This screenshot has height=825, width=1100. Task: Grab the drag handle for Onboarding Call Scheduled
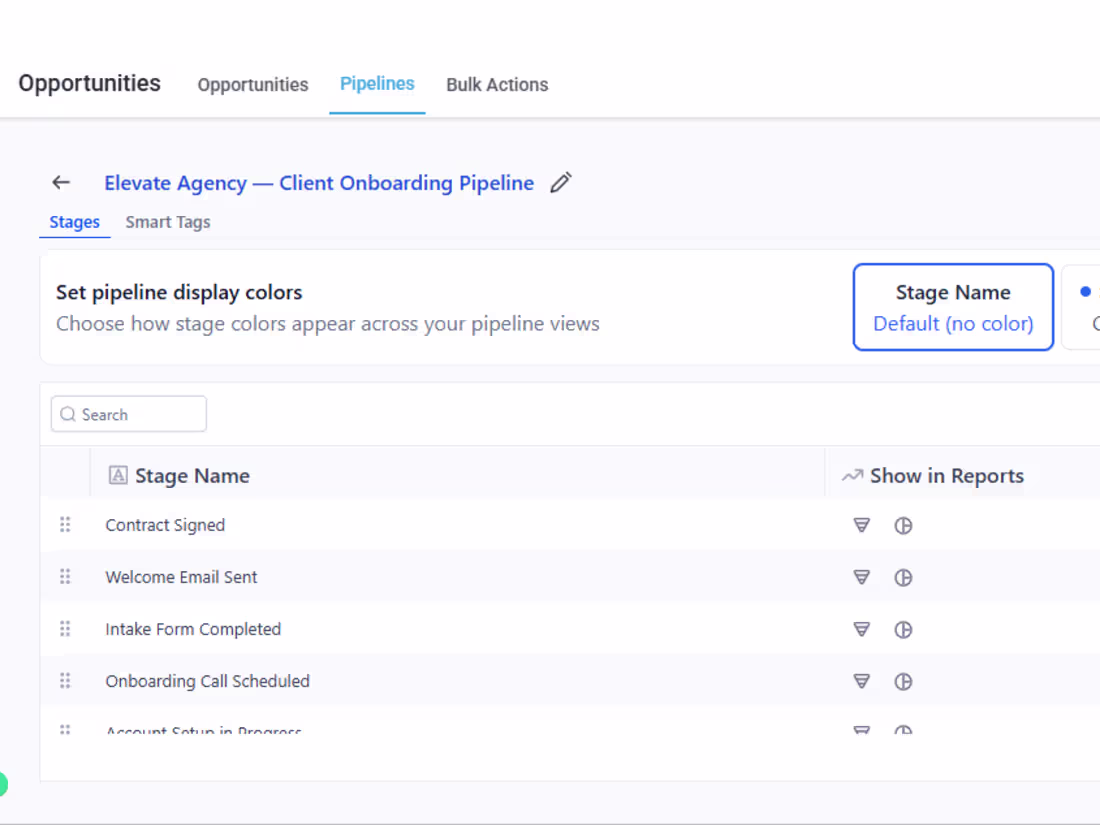[65, 680]
